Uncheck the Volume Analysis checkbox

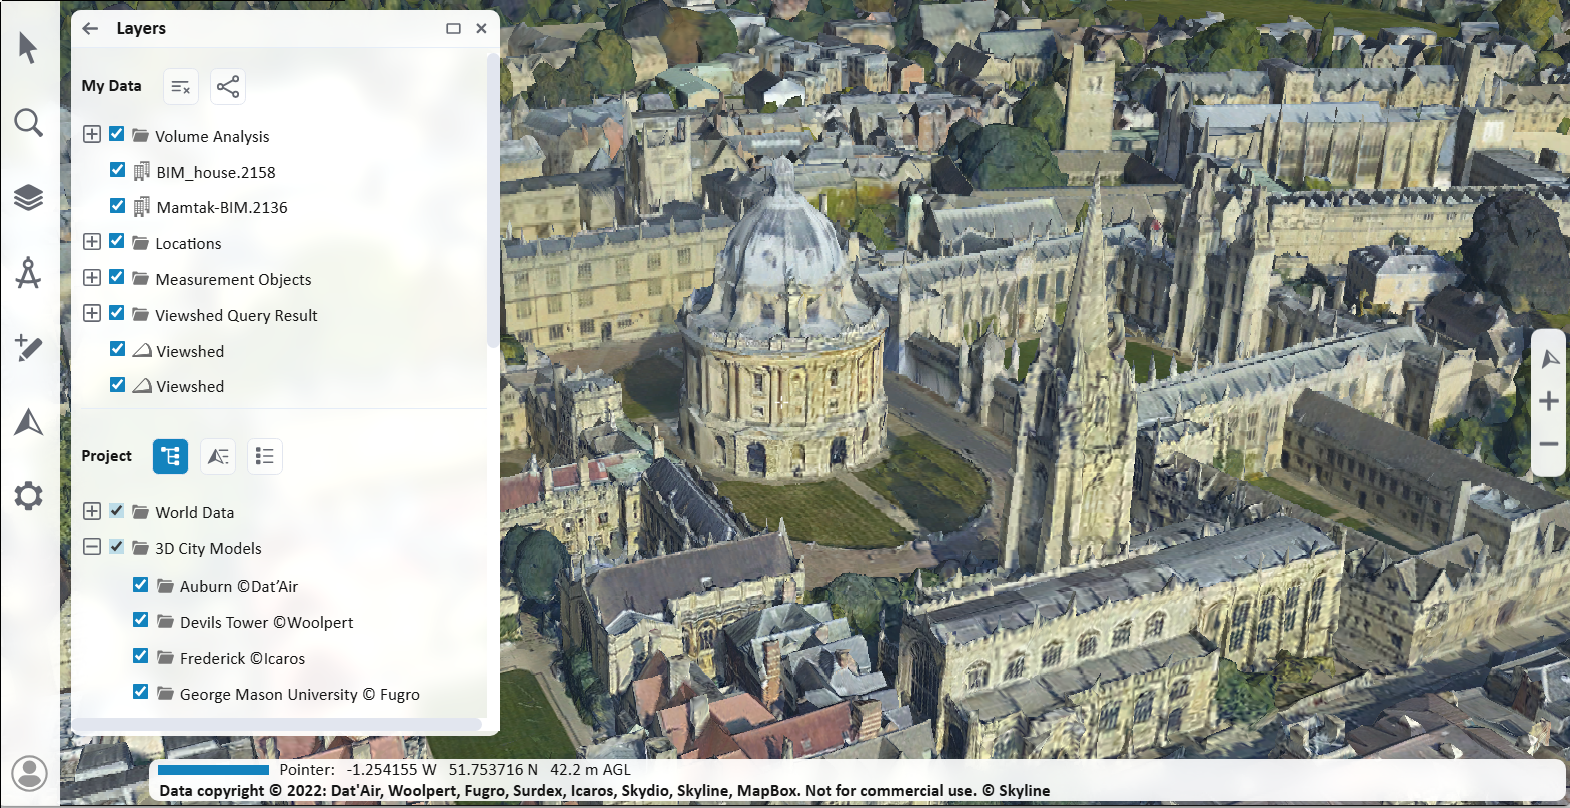pyautogui.click(x=117, y=133)
